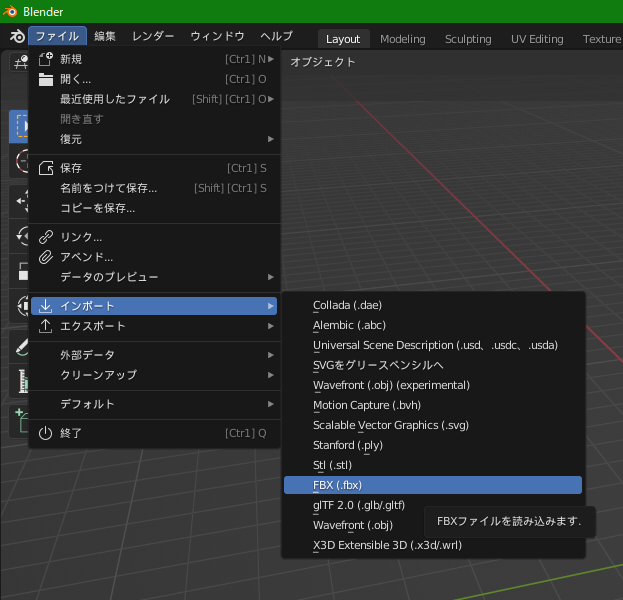Click the download-arrow icon beside インポート
Screen dimensions: 623x600
(46, 306)
